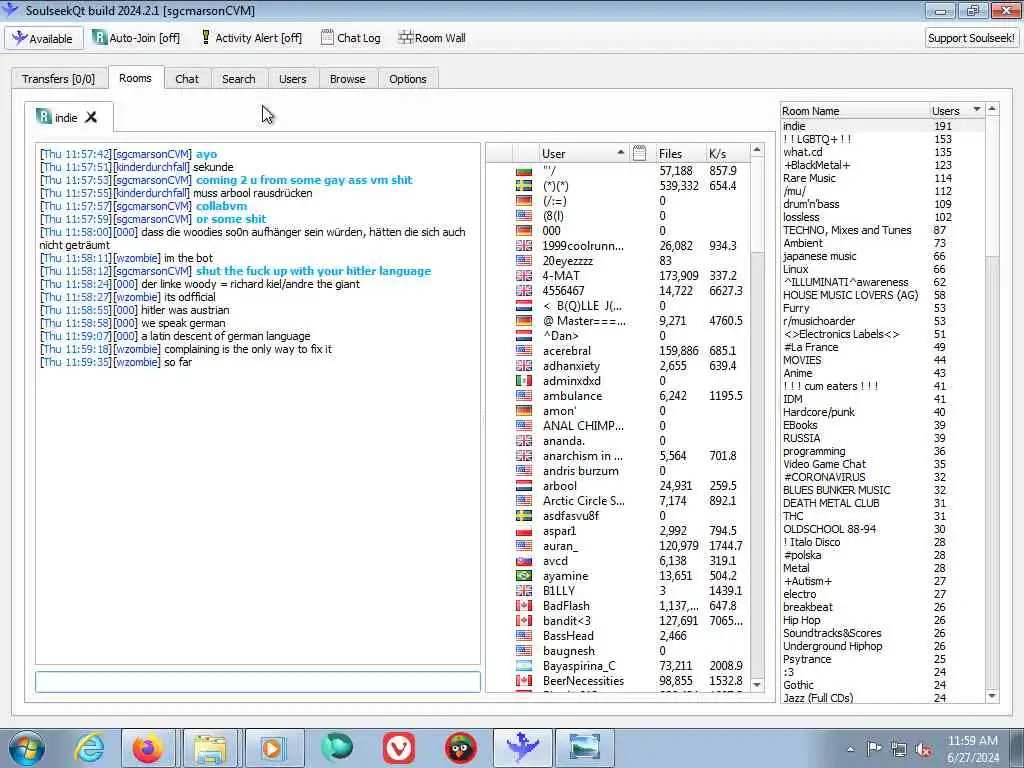Click Soulseek bird icon in taskbar
1024x768 pixels.
click(x=523, y=748)
